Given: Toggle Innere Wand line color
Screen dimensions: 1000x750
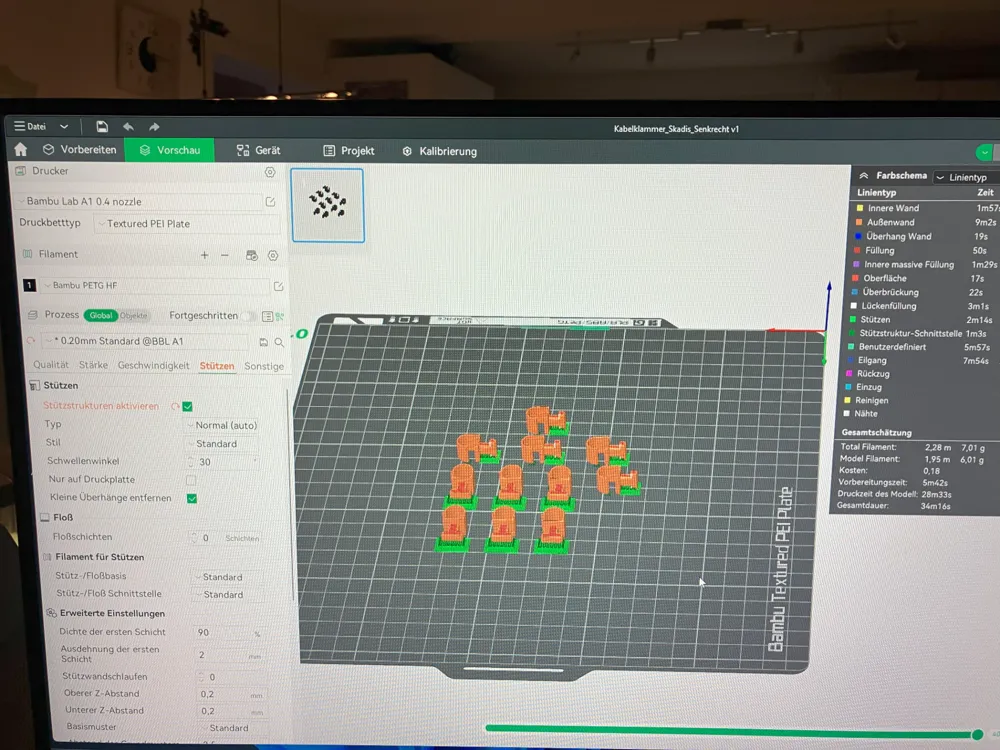Looking at the screenshot, I should coord(860,208).
